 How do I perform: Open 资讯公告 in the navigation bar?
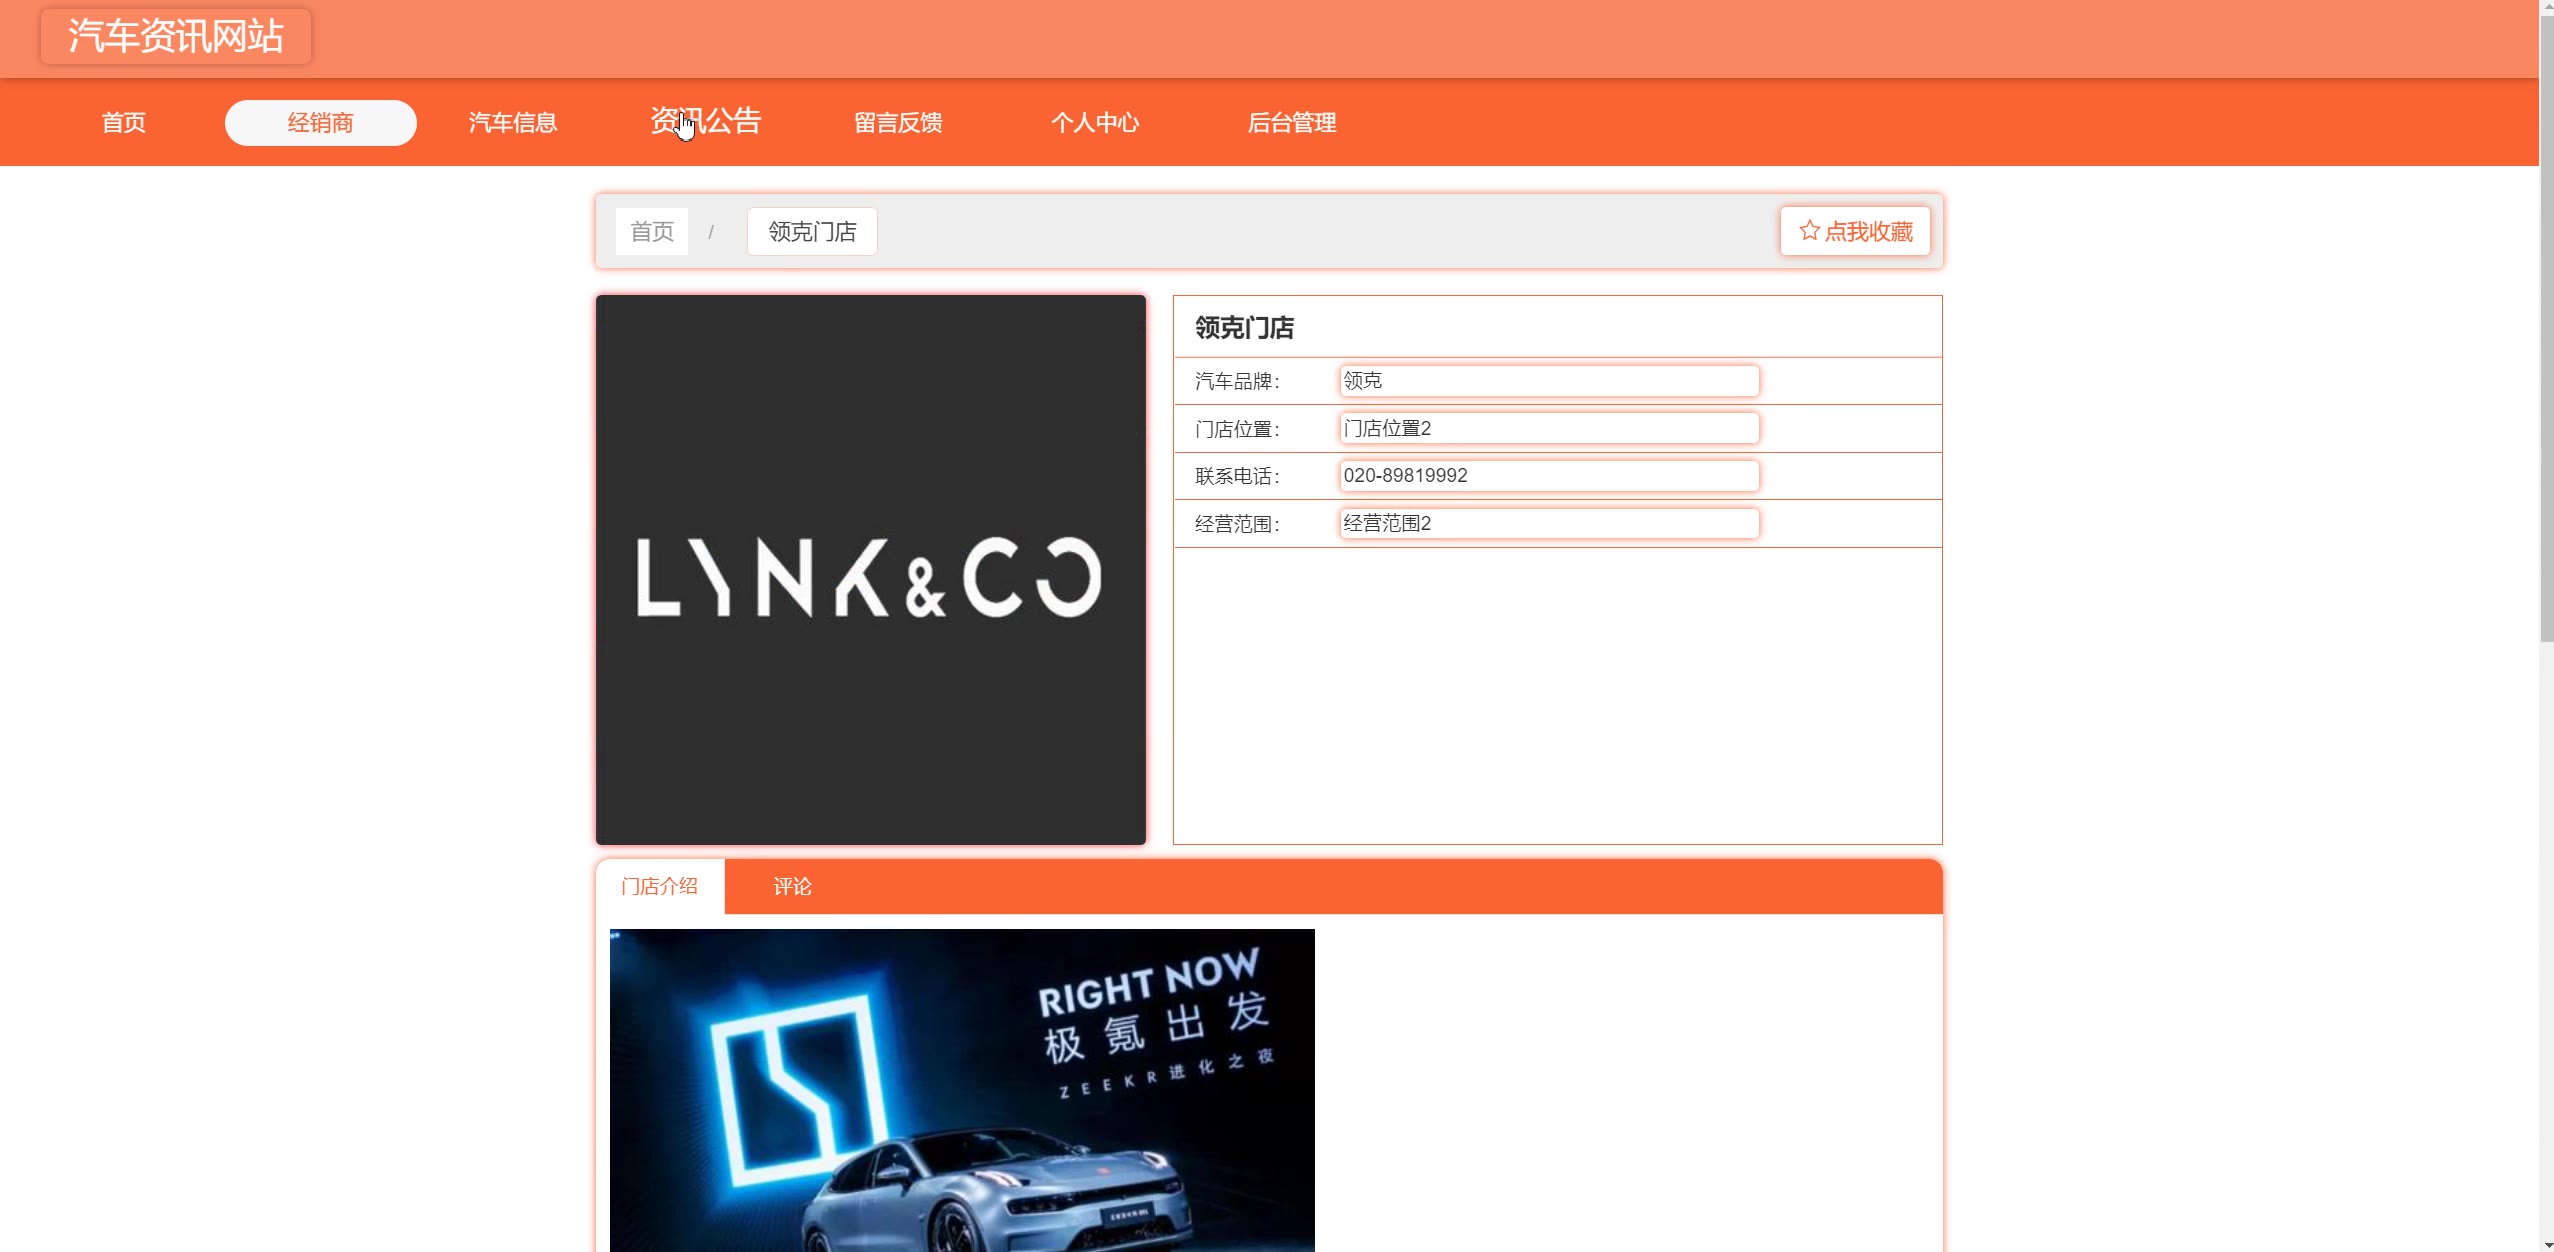706,122
